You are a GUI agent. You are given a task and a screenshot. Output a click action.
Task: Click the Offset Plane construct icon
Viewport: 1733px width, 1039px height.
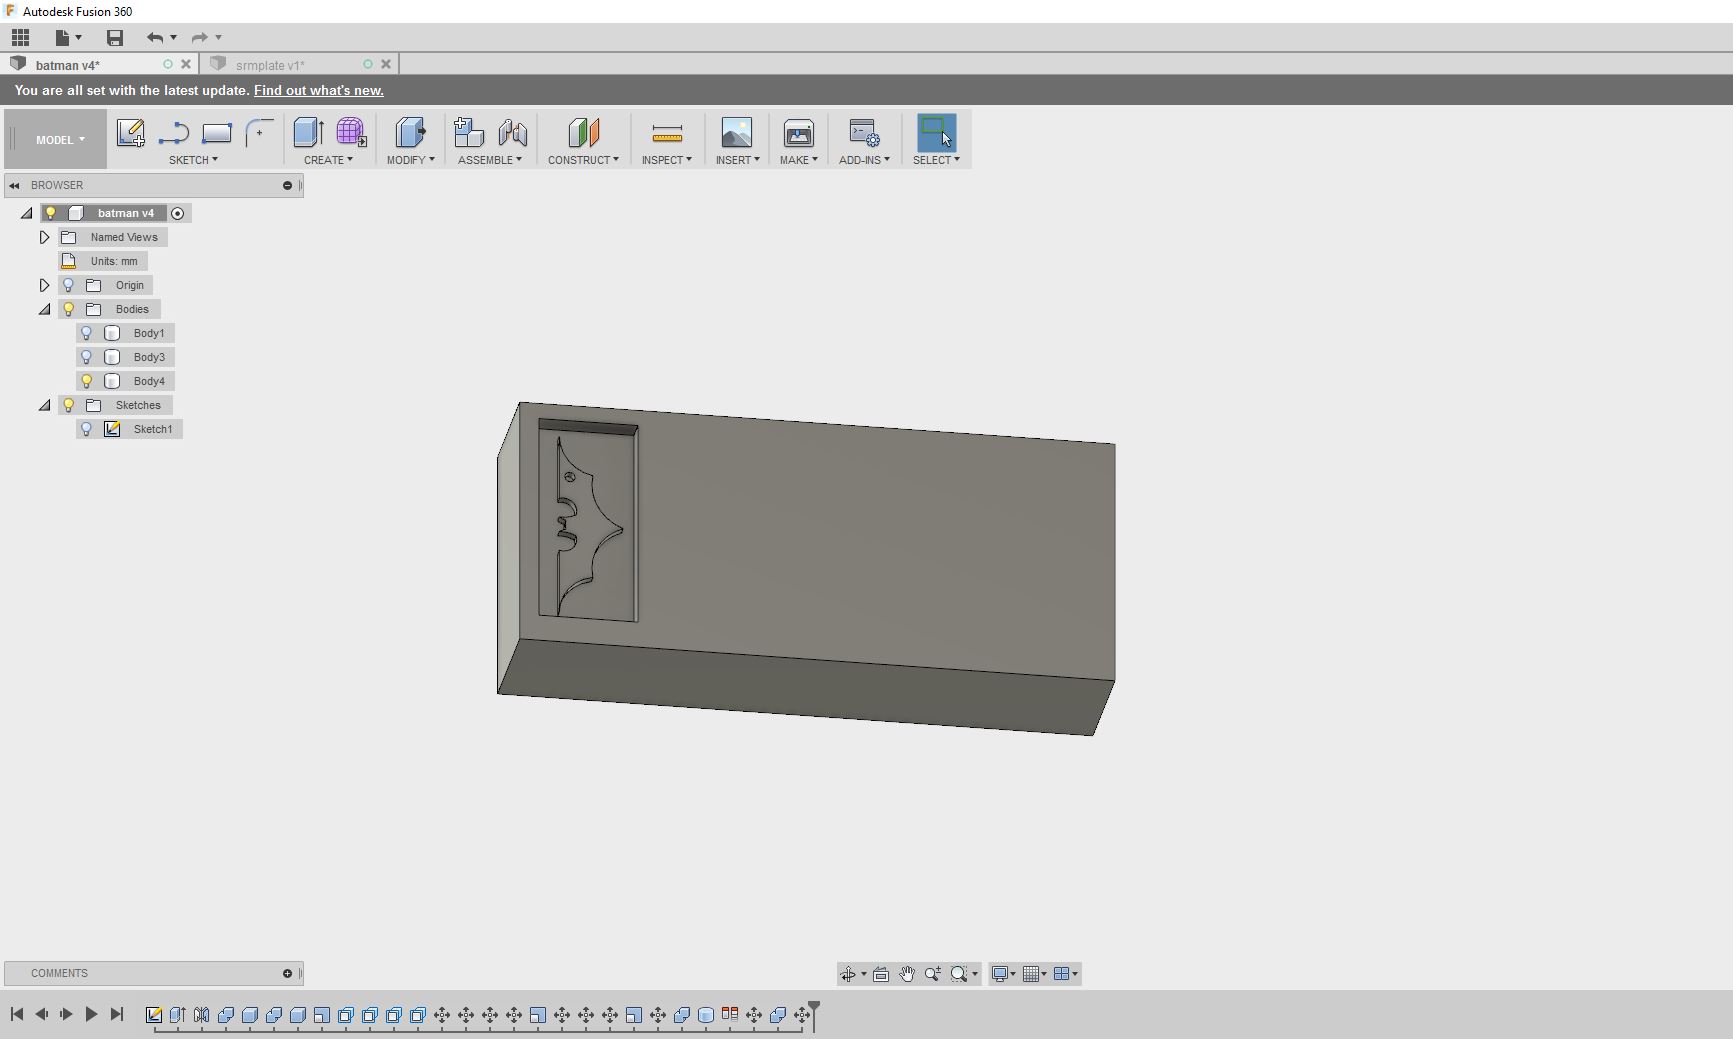(583, 133)
